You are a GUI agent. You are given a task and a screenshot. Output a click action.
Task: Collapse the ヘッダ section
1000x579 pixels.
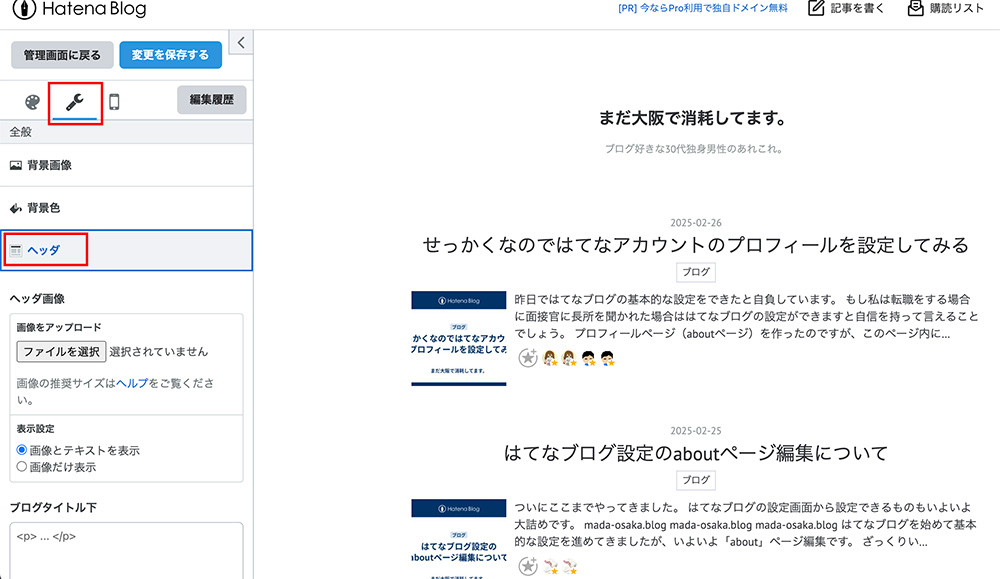126,250
